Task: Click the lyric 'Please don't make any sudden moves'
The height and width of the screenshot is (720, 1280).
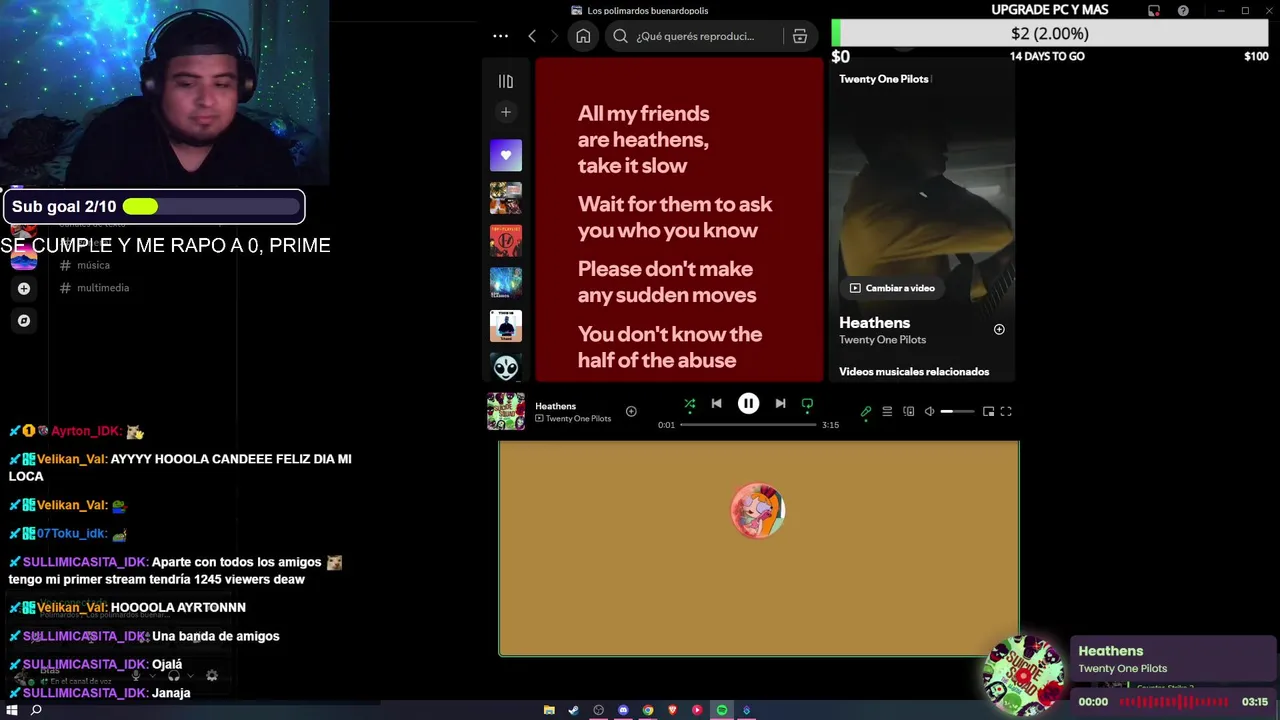Action: [666, 282]
